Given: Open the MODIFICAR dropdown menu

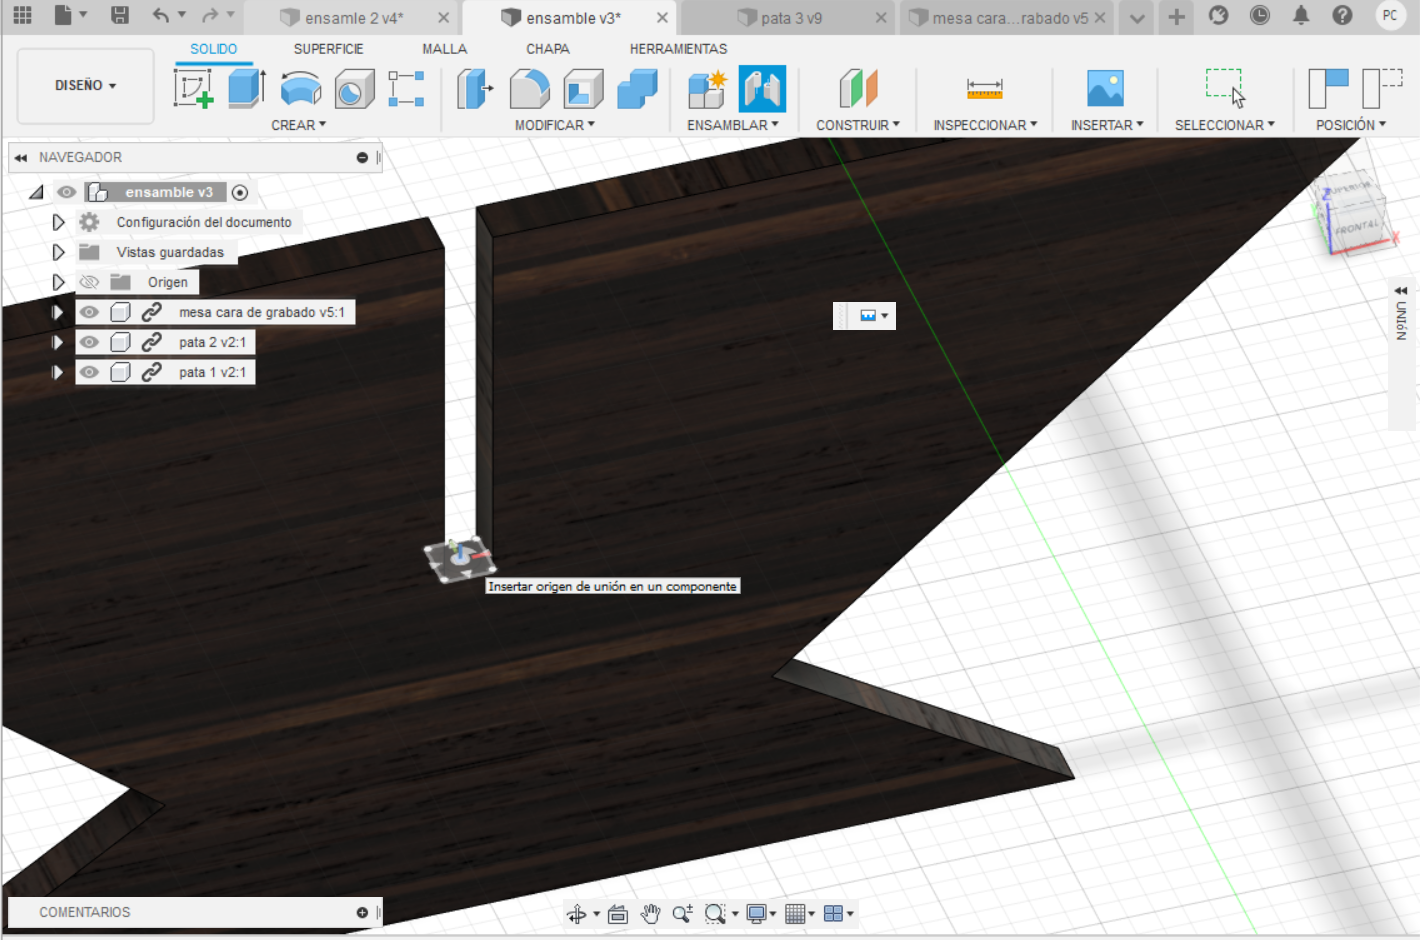Looking at the screenshot, I should 555,125.
